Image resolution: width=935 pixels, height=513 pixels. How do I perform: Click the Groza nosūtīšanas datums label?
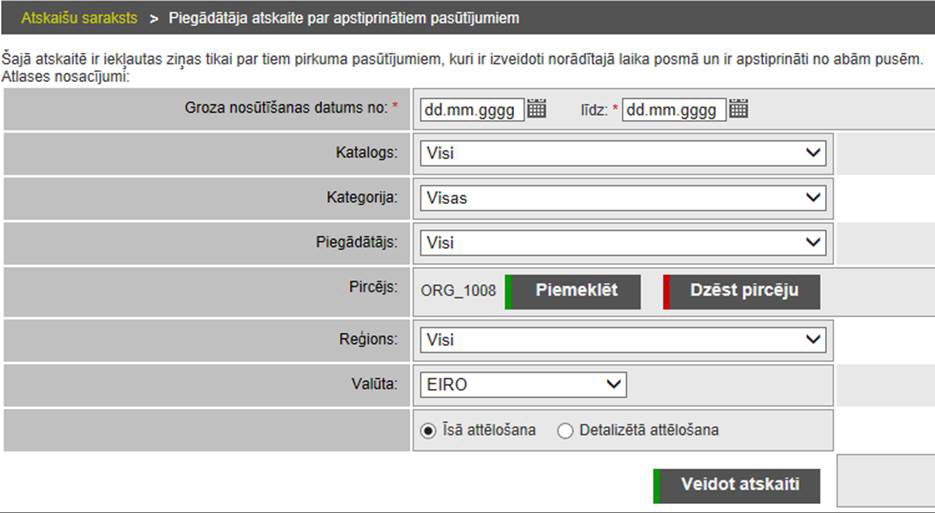tap(286, 107)
